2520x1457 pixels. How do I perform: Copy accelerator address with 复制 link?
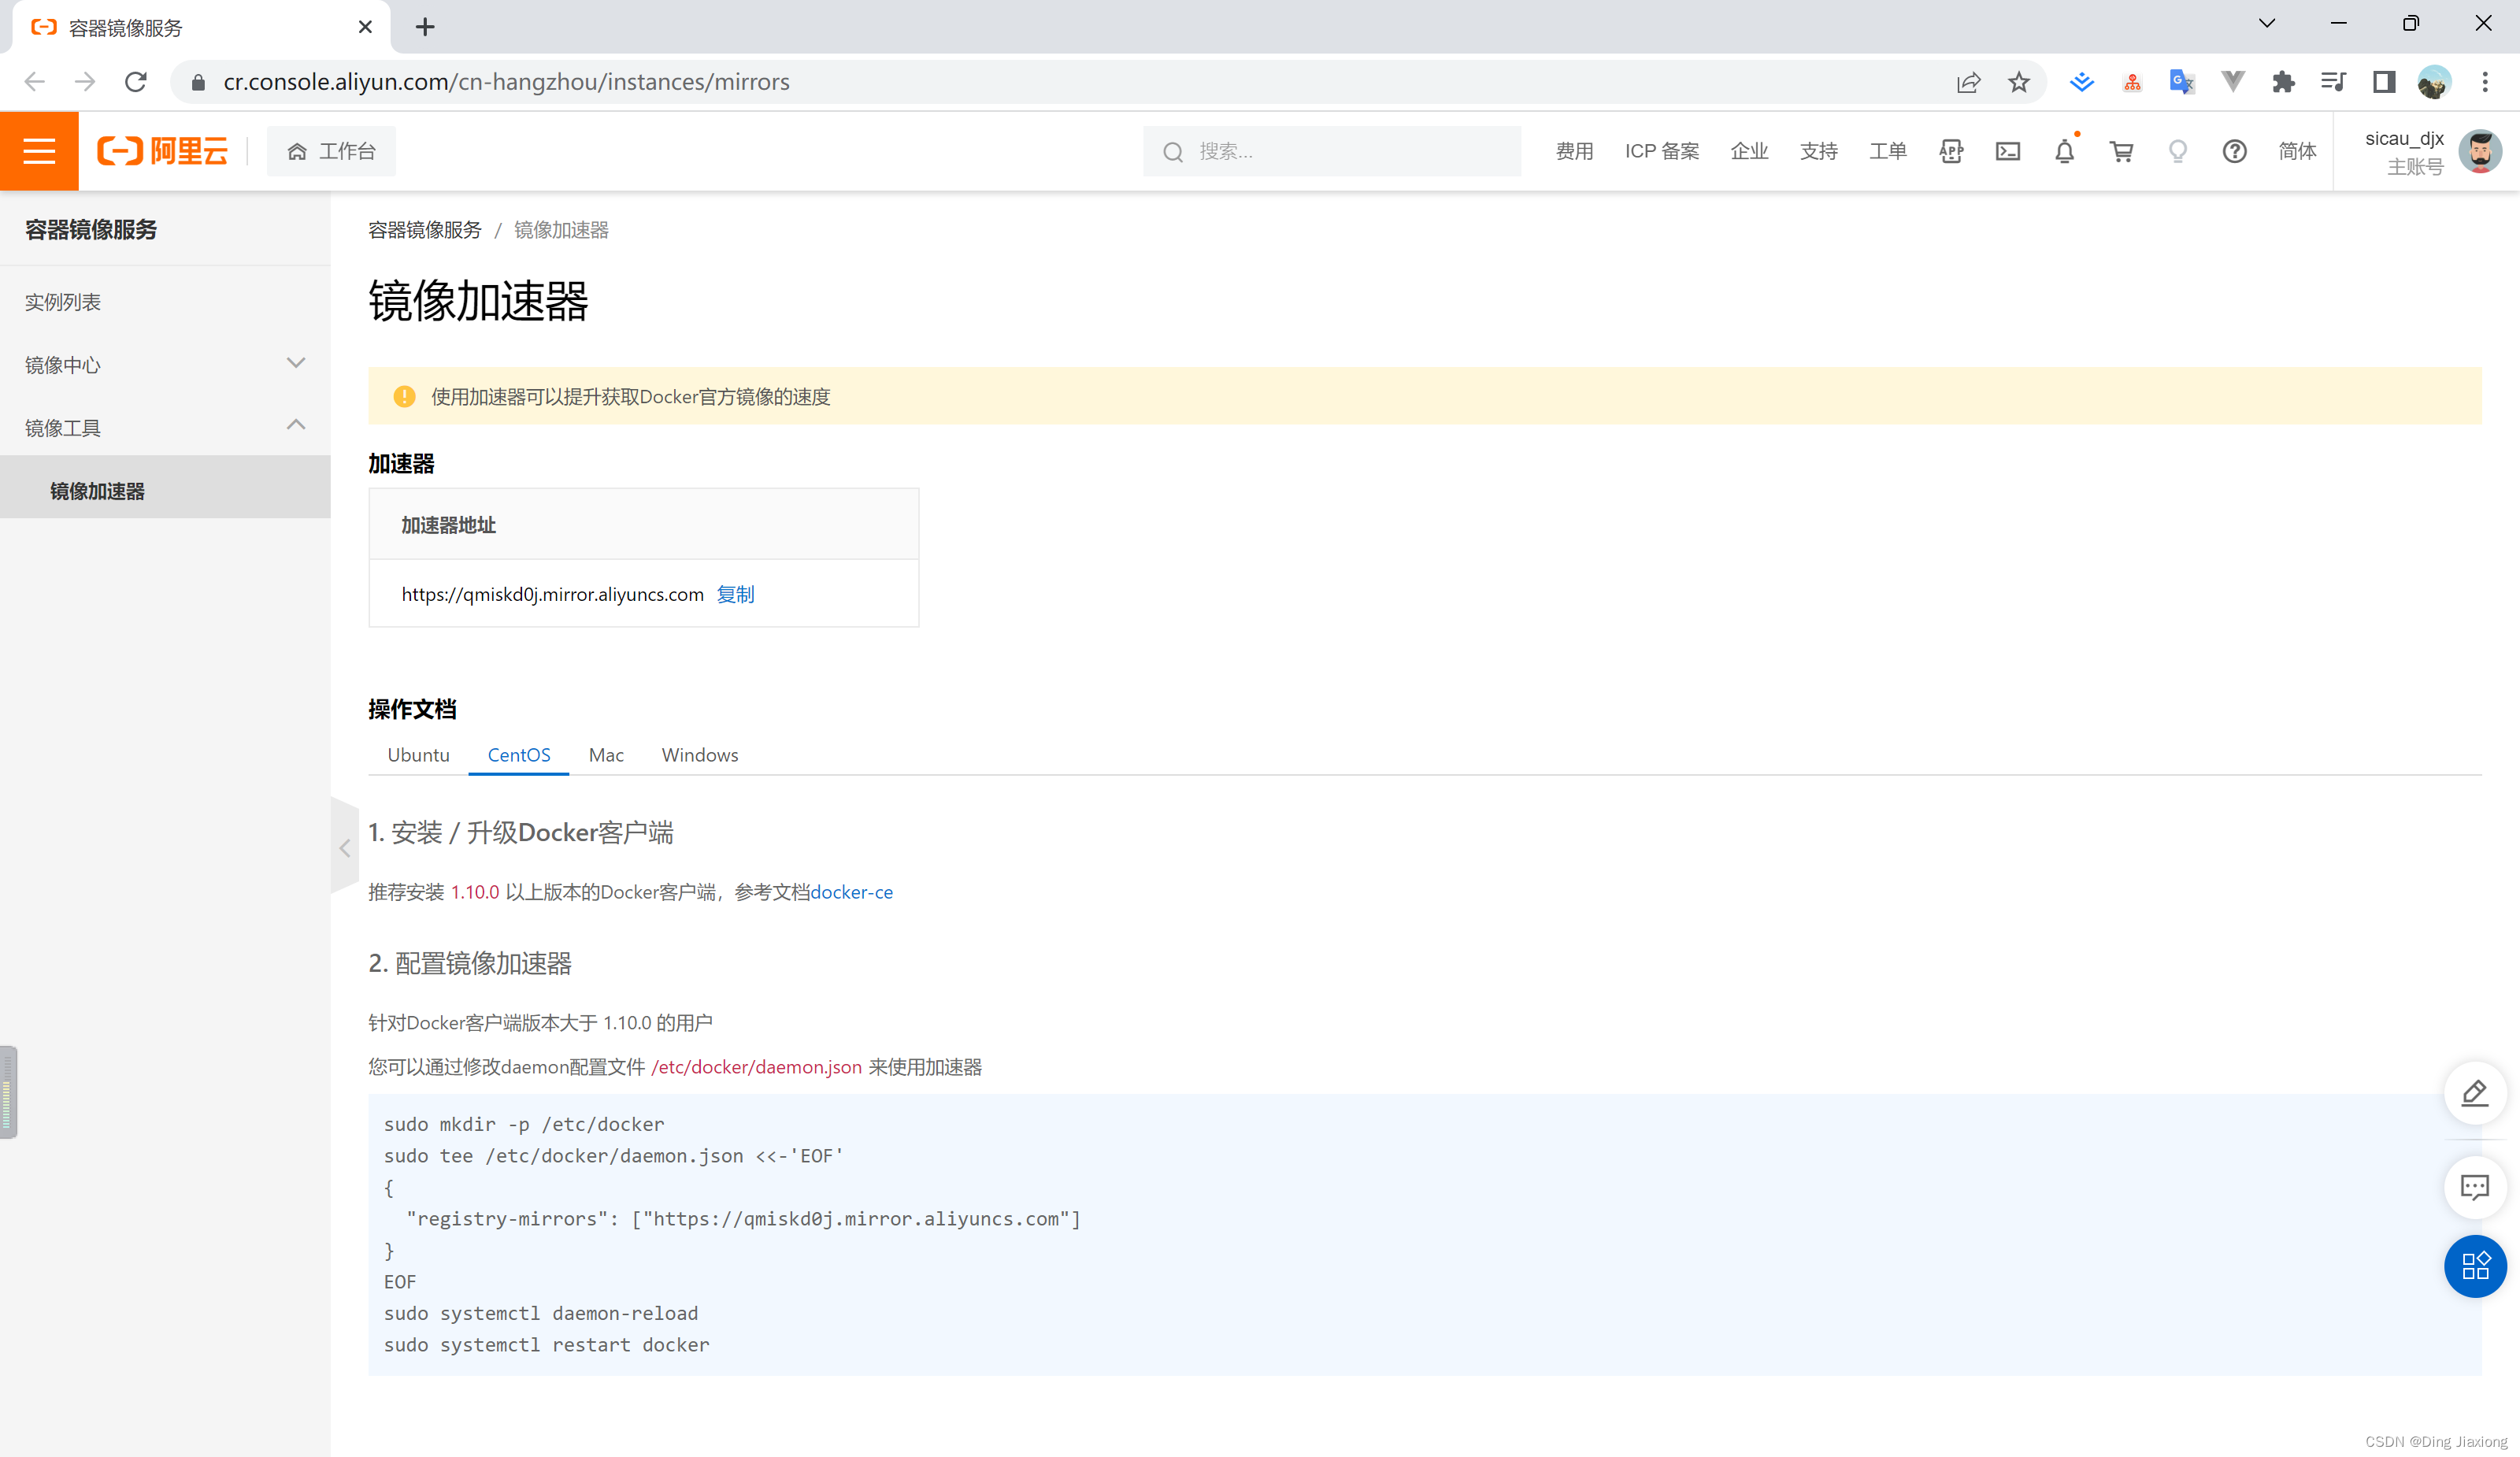[735, 594]
